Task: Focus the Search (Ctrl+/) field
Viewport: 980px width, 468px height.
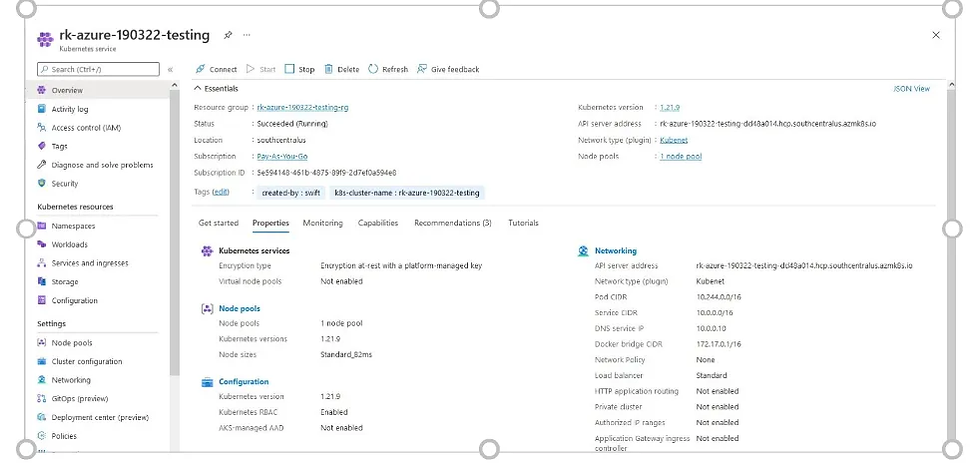Action: pyautogui.click(x=98, y=69)
